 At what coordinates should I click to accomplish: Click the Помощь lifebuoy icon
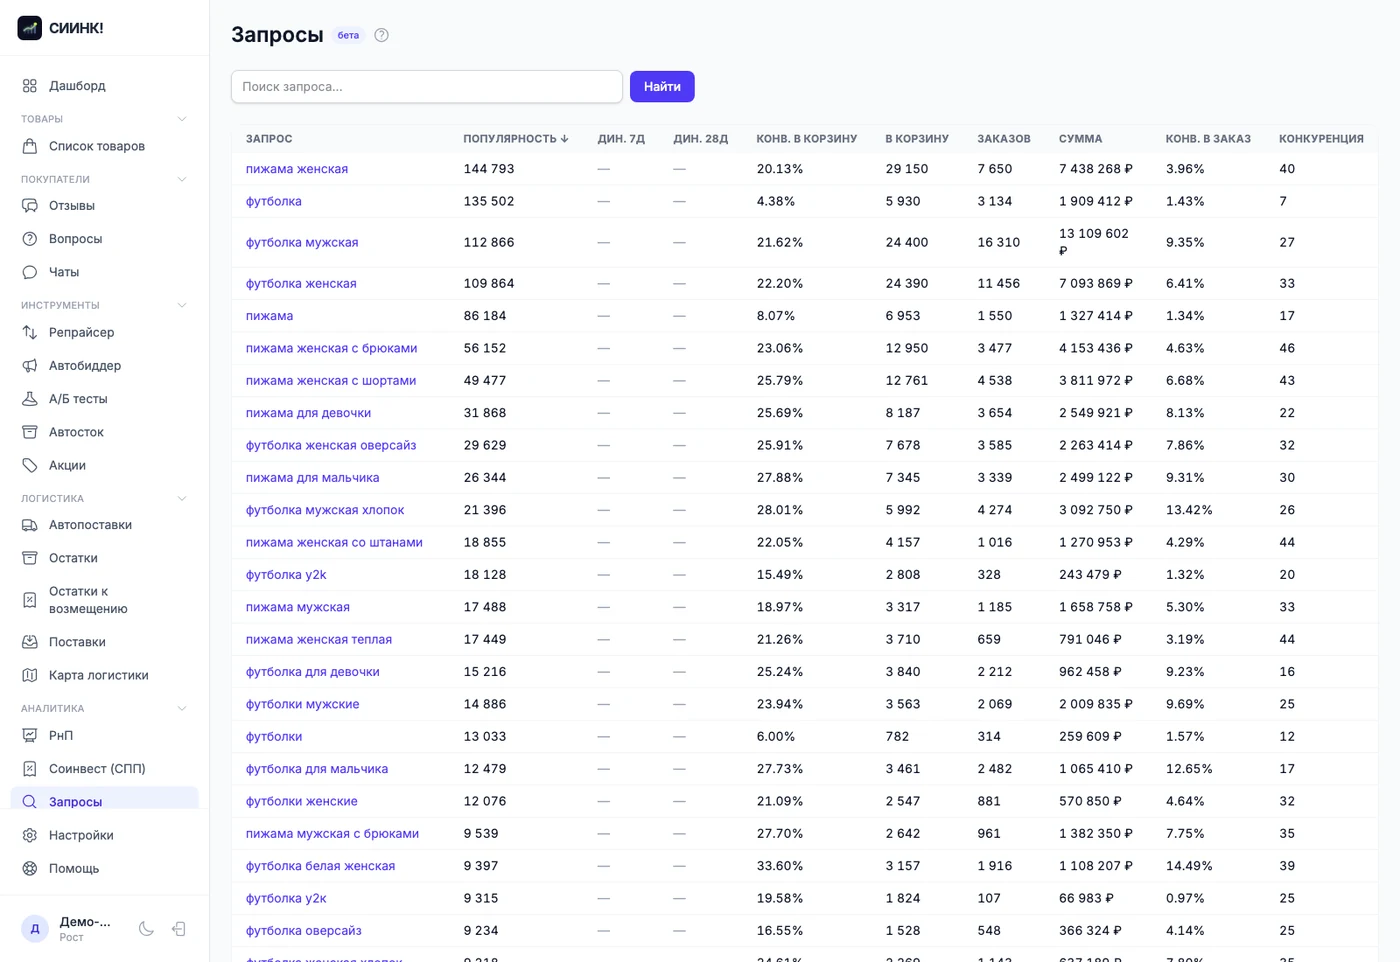[30, 869]
